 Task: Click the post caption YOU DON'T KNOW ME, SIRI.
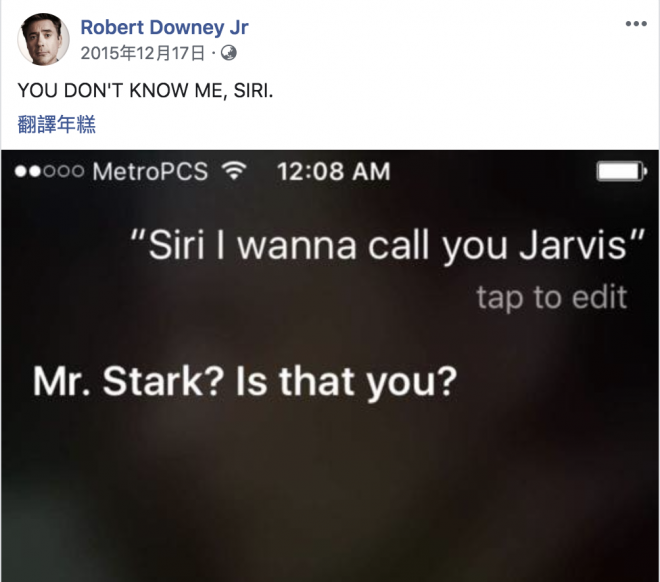pyautogui.click(x=146, y=90)
